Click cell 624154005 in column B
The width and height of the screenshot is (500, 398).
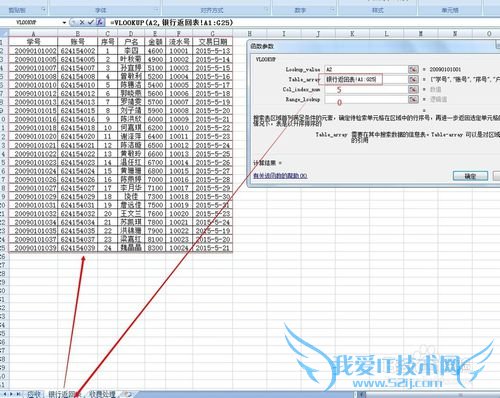pyautogui.click(x=77, y=59)
